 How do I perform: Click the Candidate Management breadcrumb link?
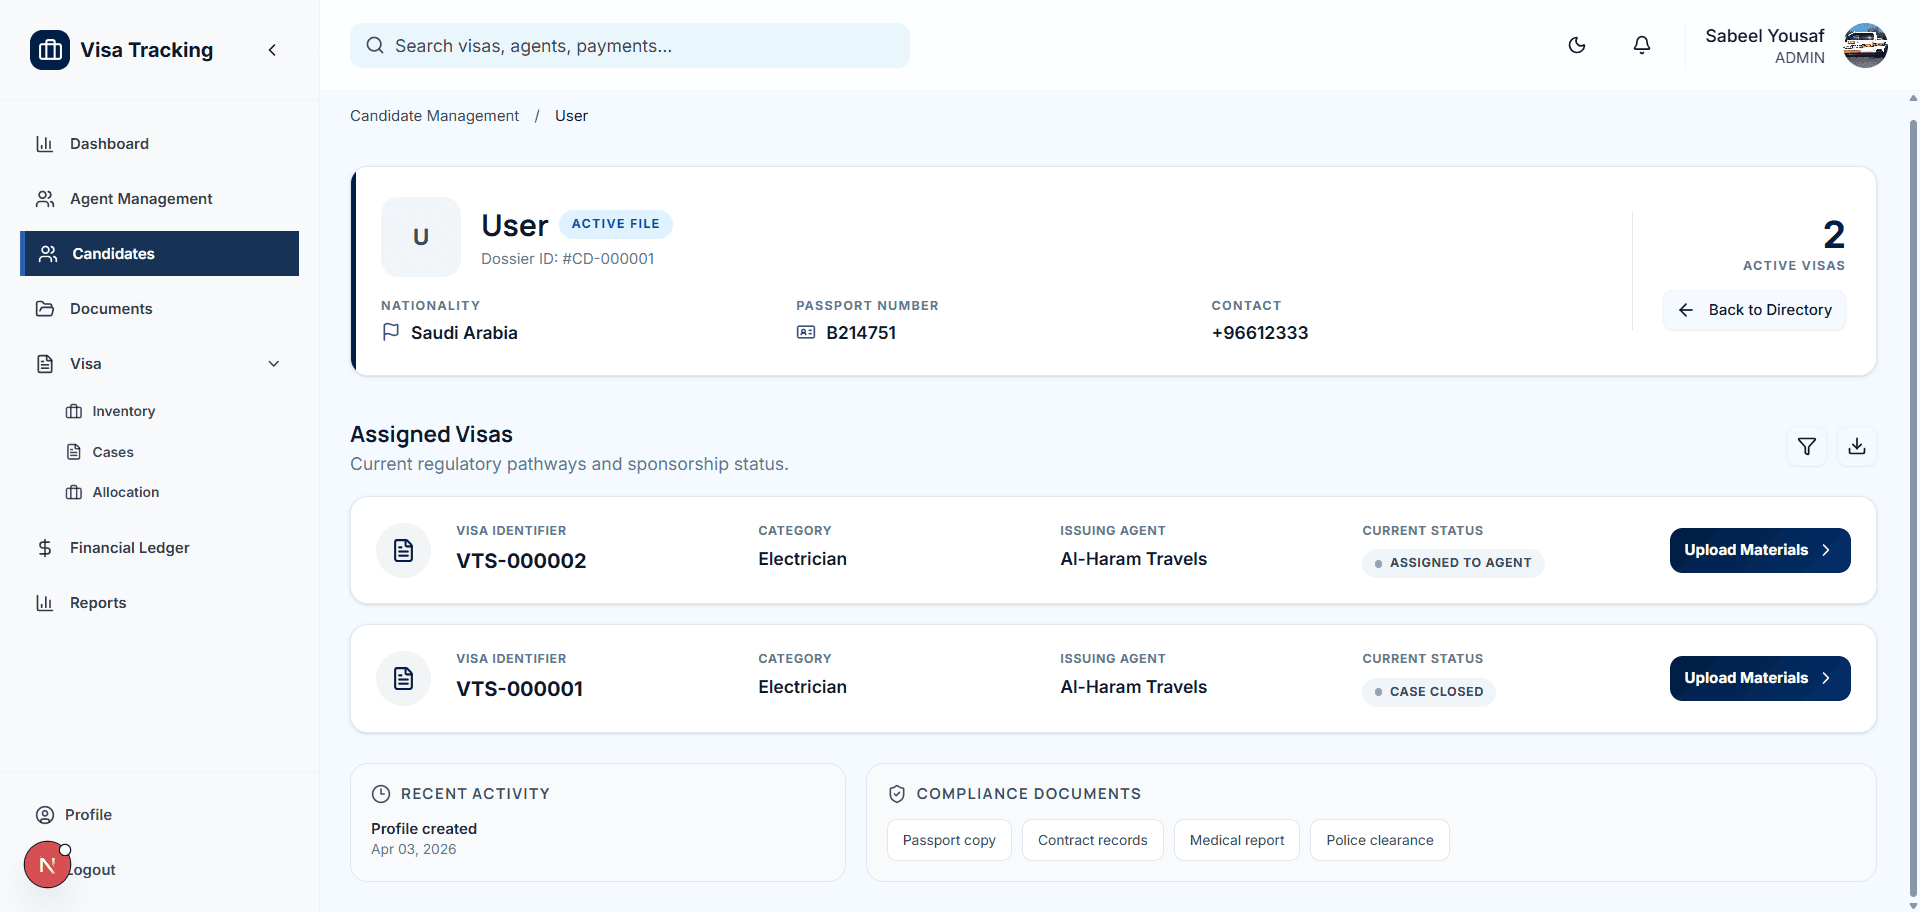click(434, 116)
